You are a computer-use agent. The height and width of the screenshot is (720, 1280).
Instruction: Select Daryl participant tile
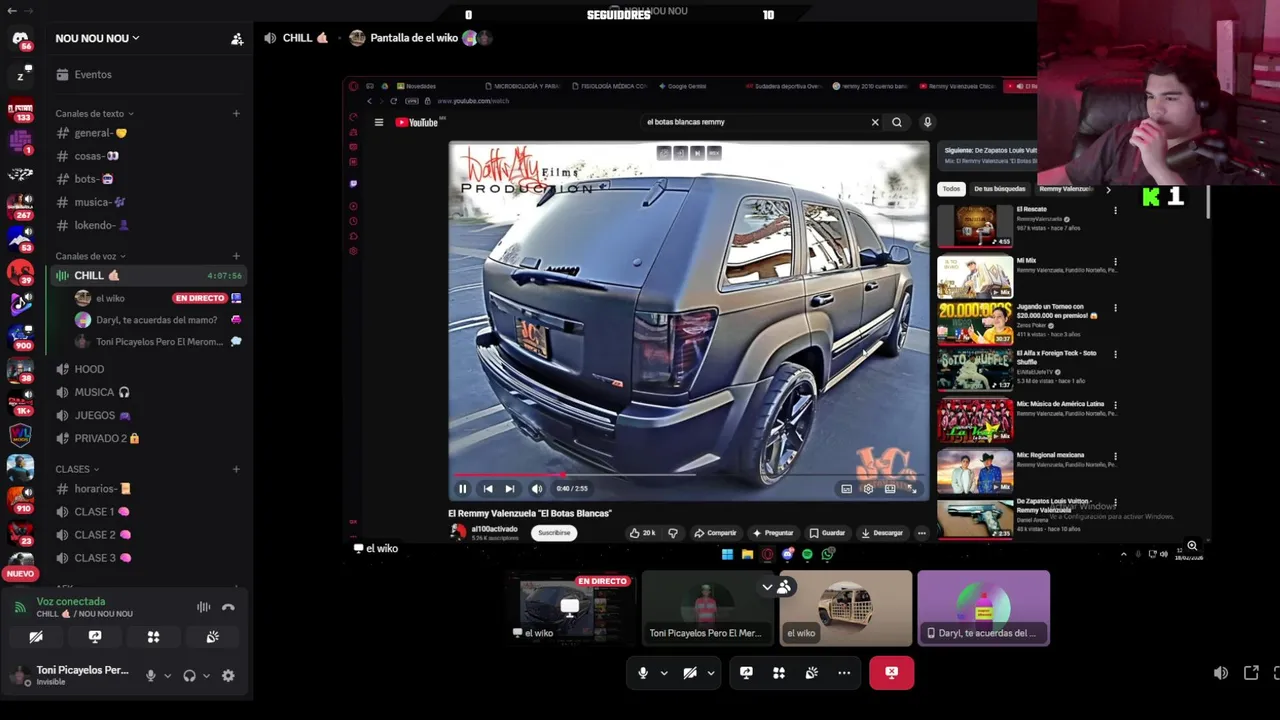tap(983, 608)
